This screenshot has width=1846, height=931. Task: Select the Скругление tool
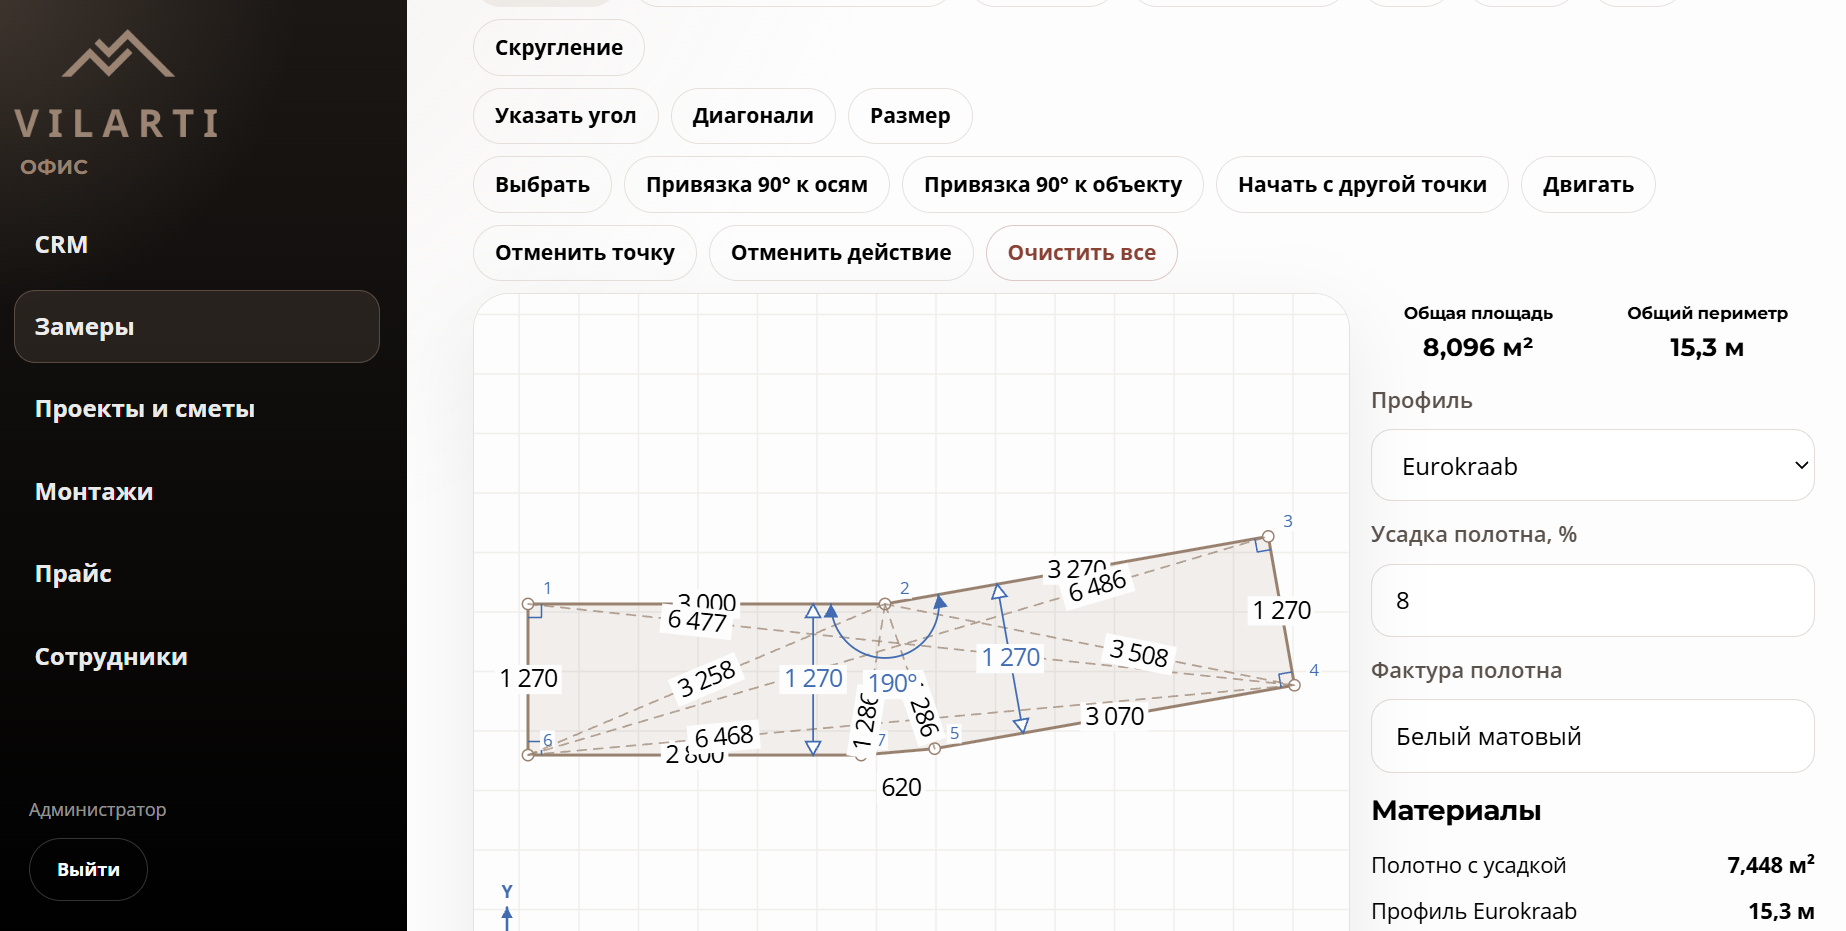(559, 48)
